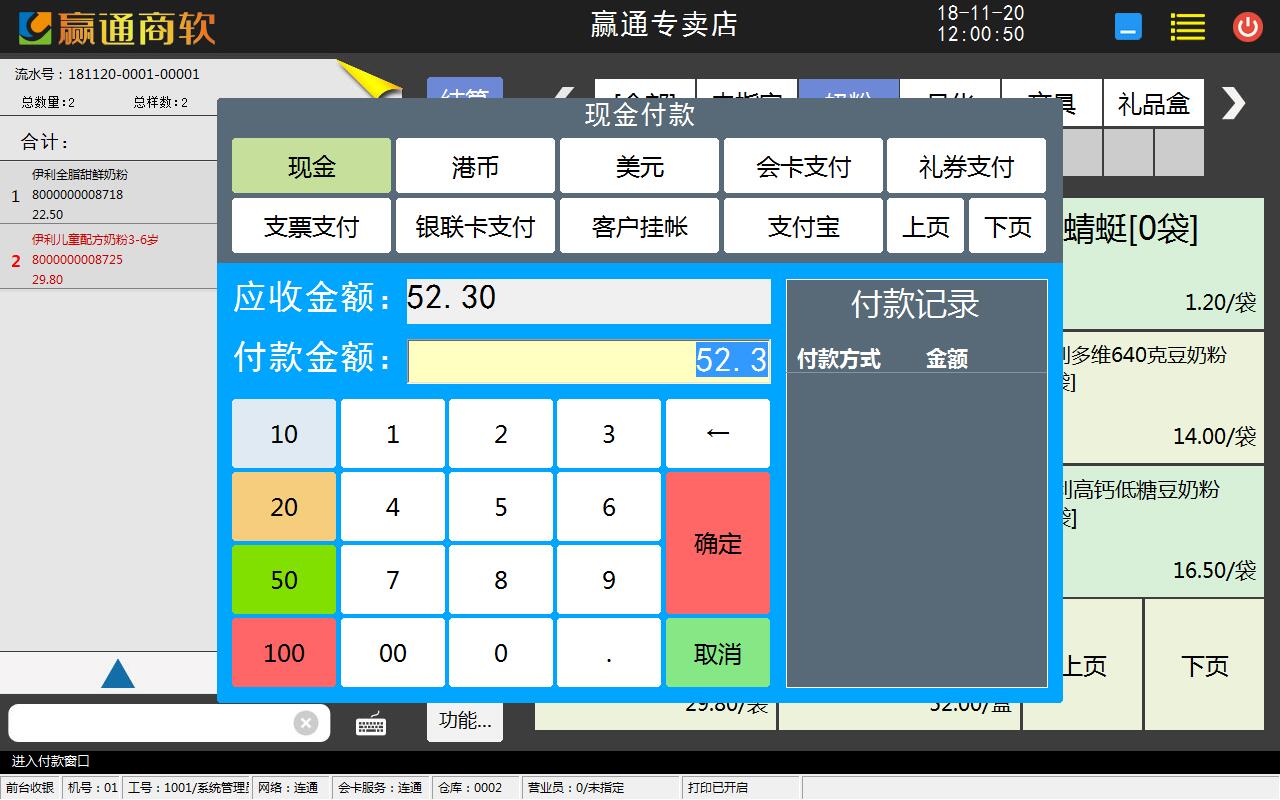Switch to 礼品盒 category tab

point(1153,103)
